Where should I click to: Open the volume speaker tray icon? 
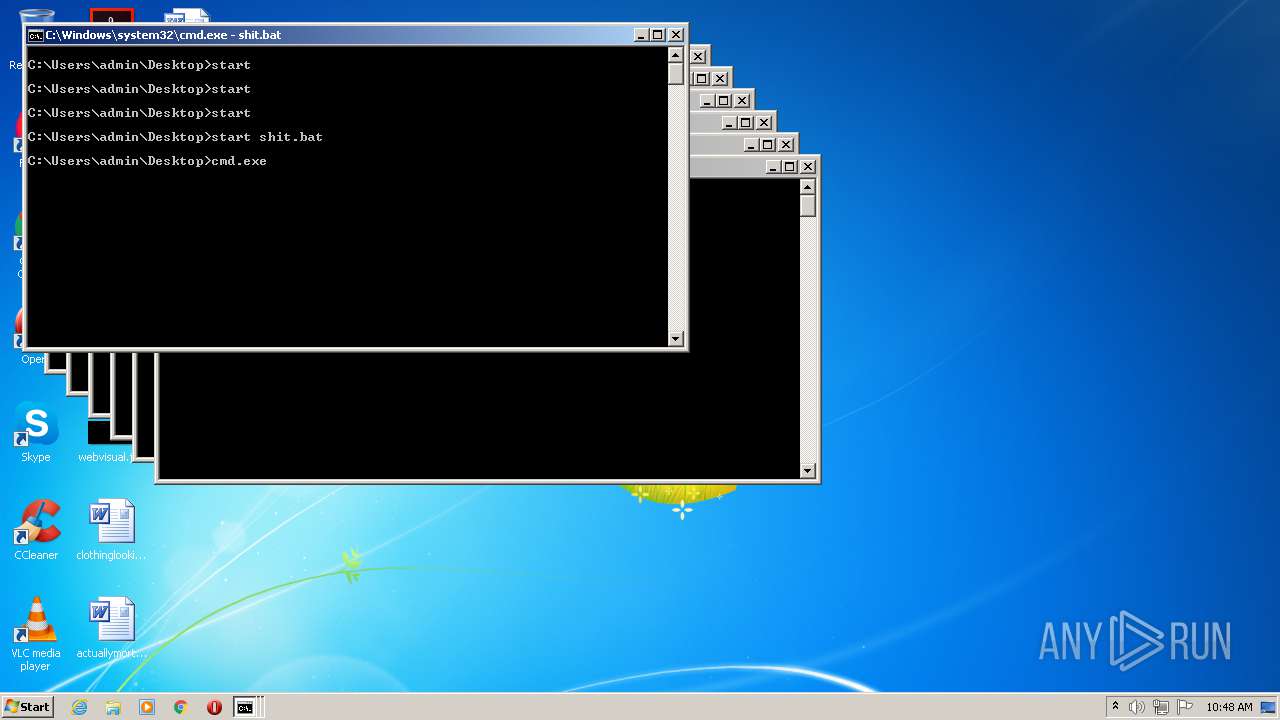(1137, 707)
